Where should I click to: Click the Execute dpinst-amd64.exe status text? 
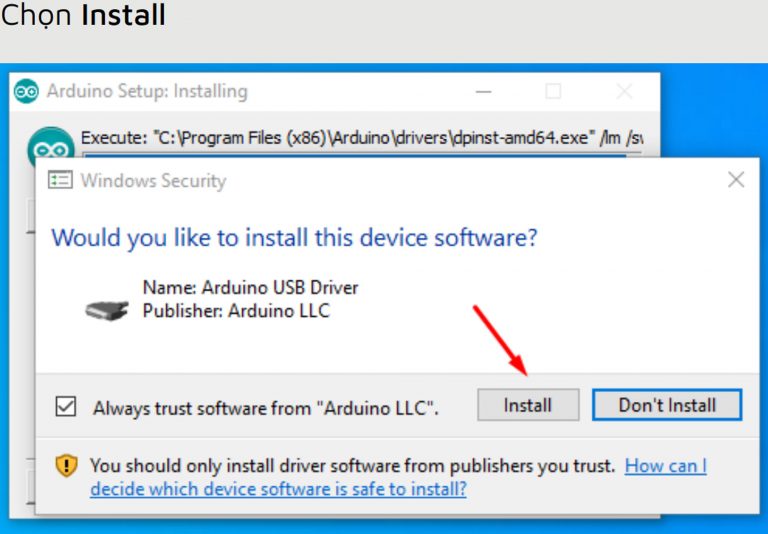click(x=360, y=138)
